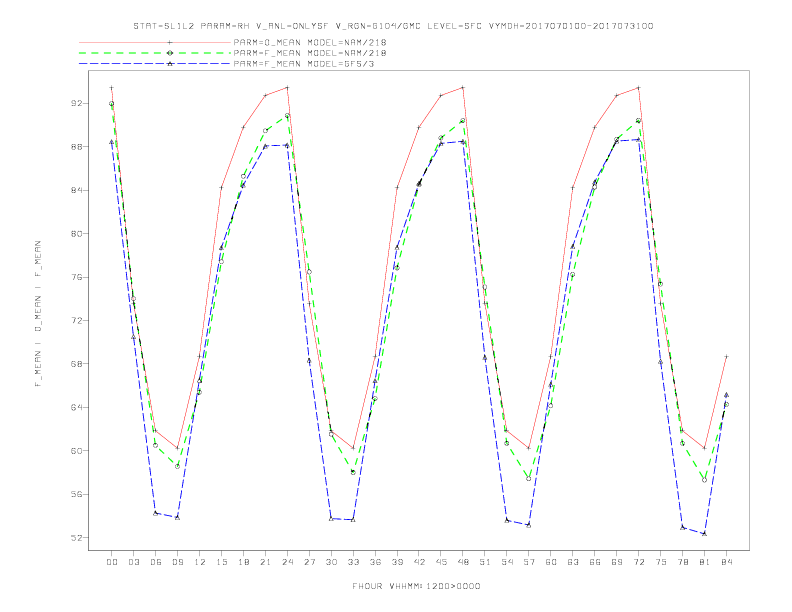Click x-axis forecast hour label 60

[x=551, y=562]
